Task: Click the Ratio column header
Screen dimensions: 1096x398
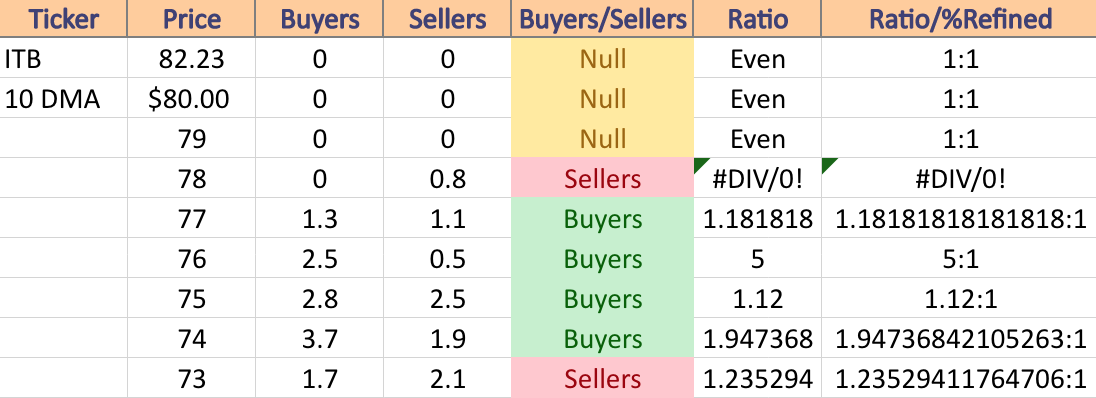Action: coord(758,18)
